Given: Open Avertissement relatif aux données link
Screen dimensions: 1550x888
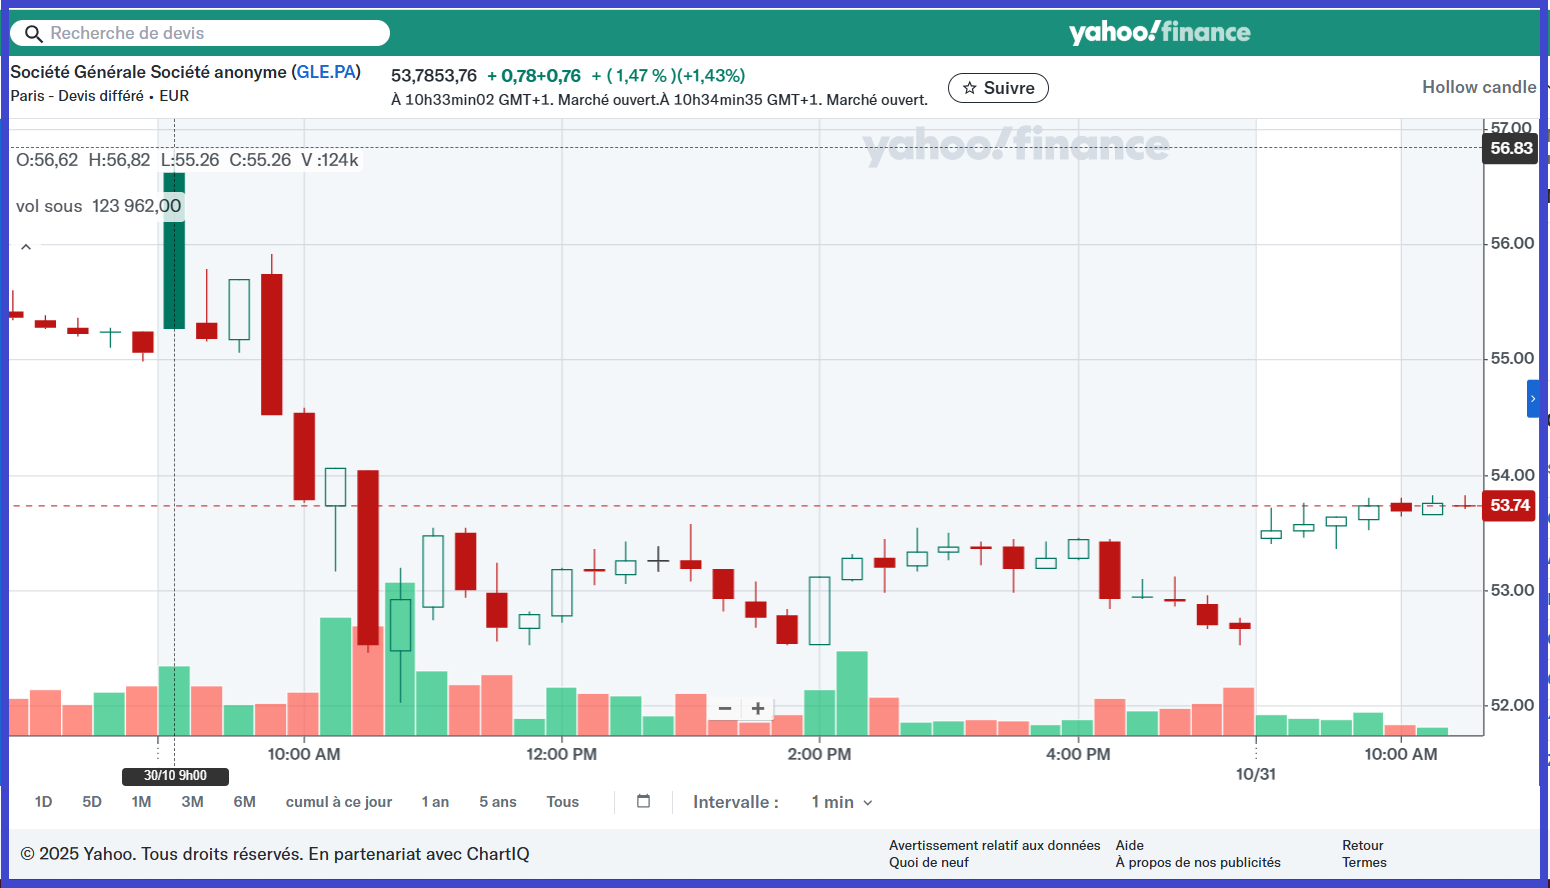Looking at the screenshot, I should click(994, 845).
